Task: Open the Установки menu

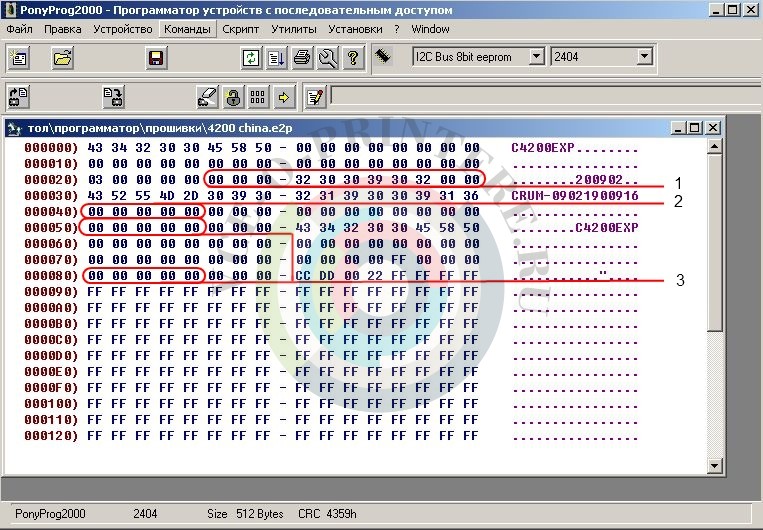Action: point(355,29)
